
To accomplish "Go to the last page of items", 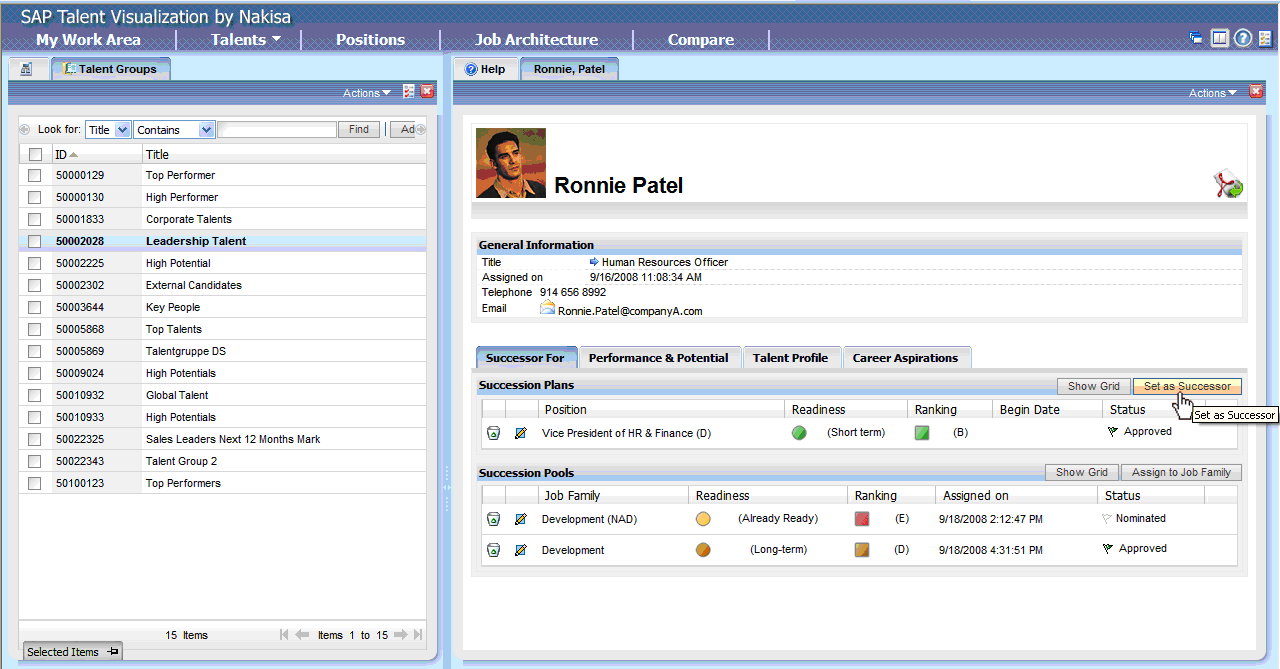I will (418, 635).
